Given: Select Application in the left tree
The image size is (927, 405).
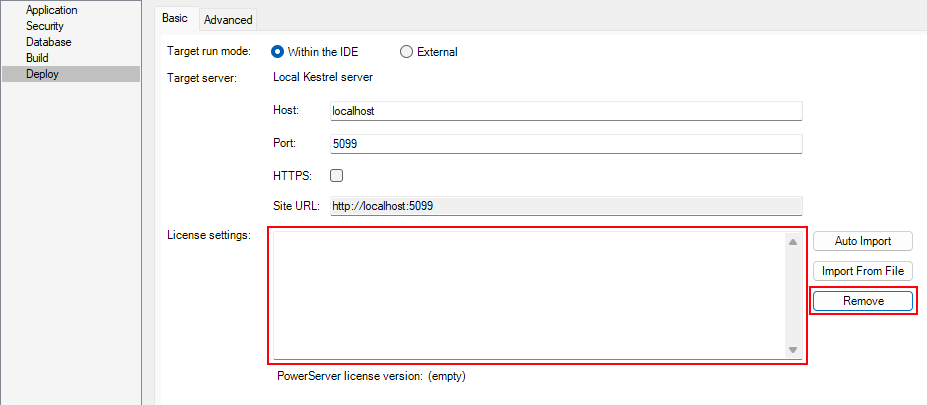Looking at the screenshot, I should coord(51,10).
